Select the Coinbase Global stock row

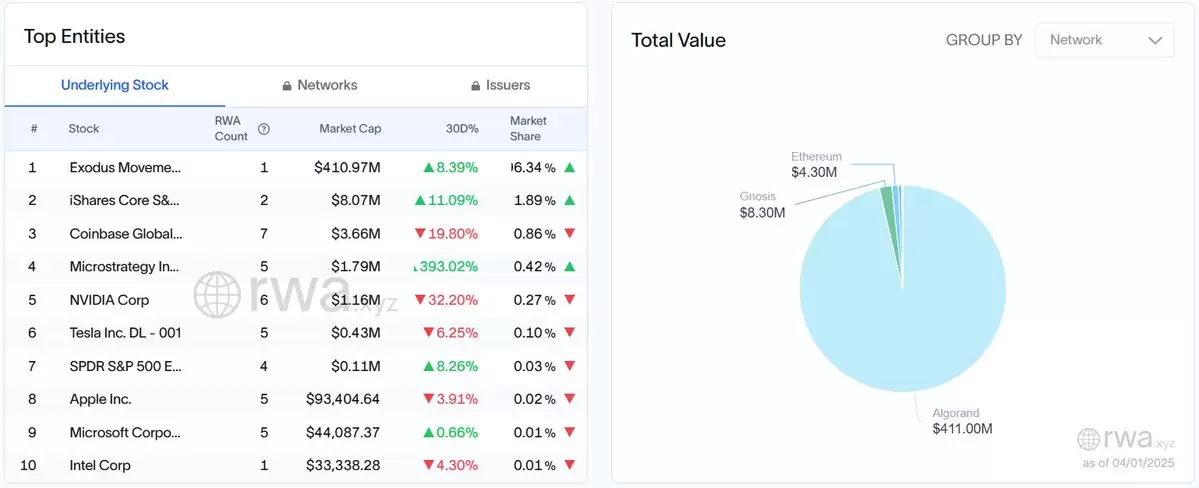pyautogui.click(x=296, y=233)
